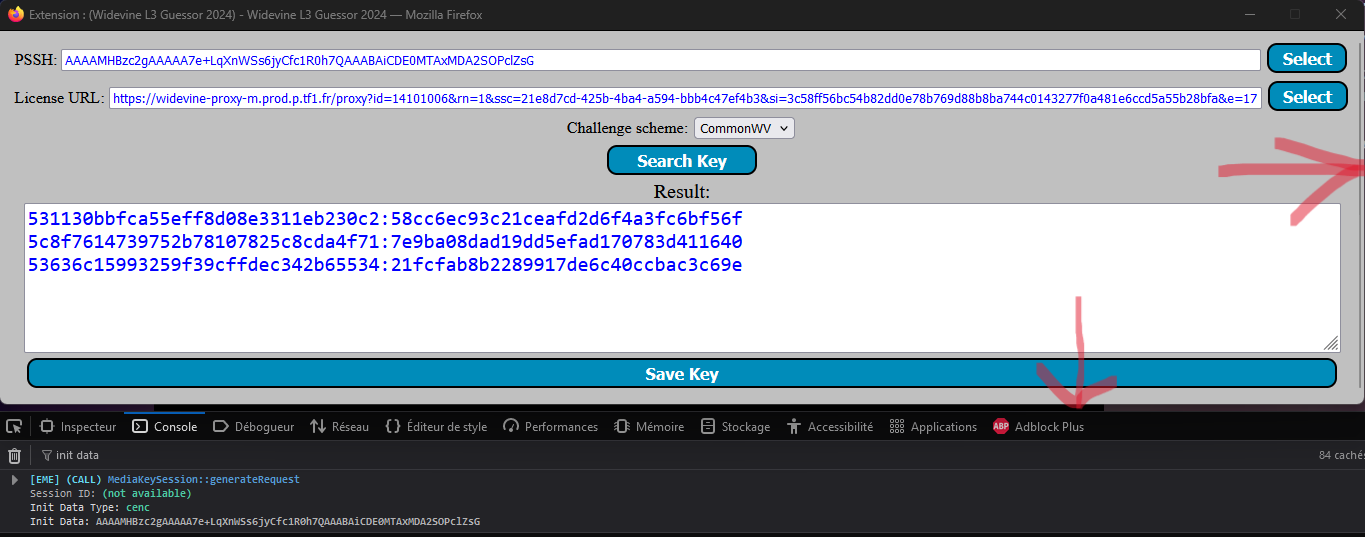Open the Challenge scheme CommonWV dropdown
1365x537 pixels.
pos(744,128)
